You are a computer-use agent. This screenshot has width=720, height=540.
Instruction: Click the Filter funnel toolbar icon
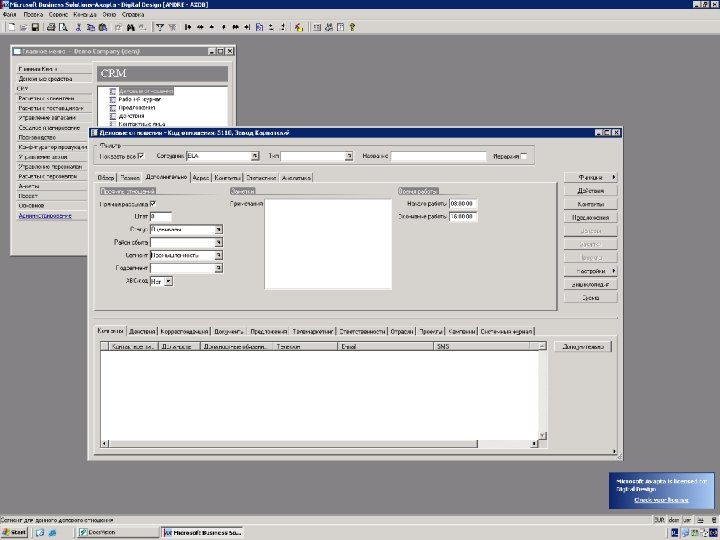point(160,28)
